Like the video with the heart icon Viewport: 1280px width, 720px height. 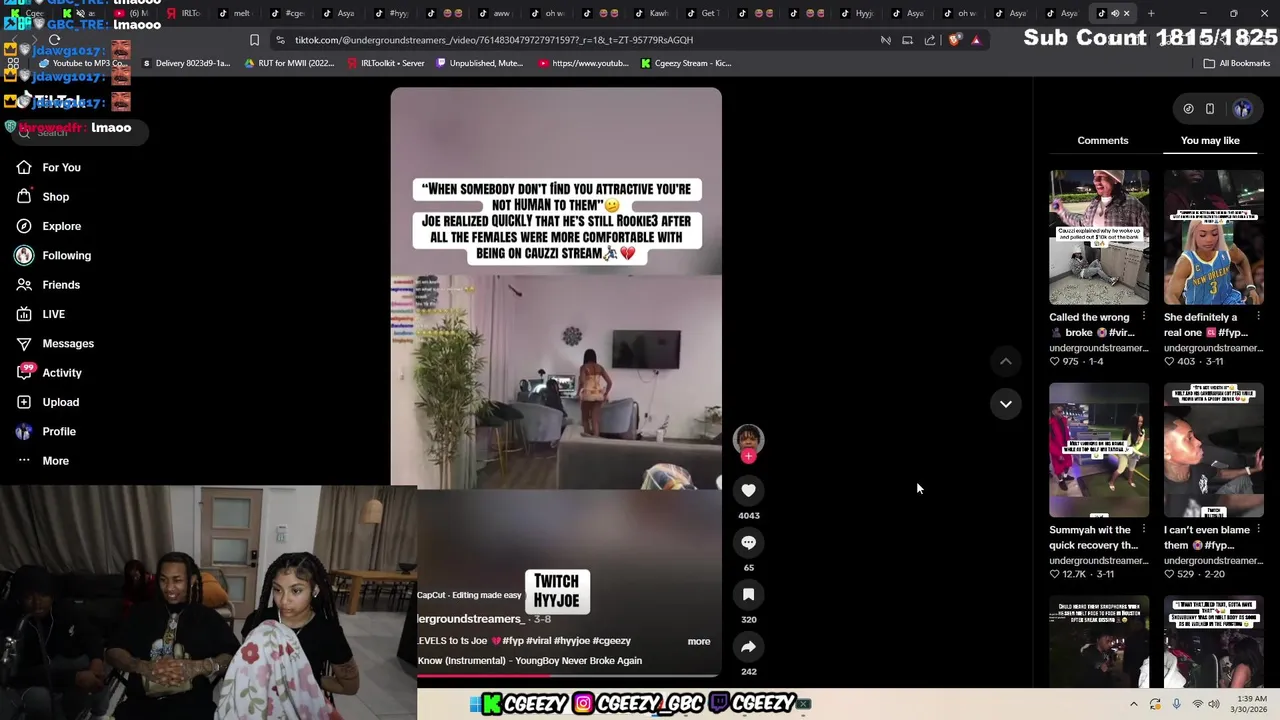(748, 490)
